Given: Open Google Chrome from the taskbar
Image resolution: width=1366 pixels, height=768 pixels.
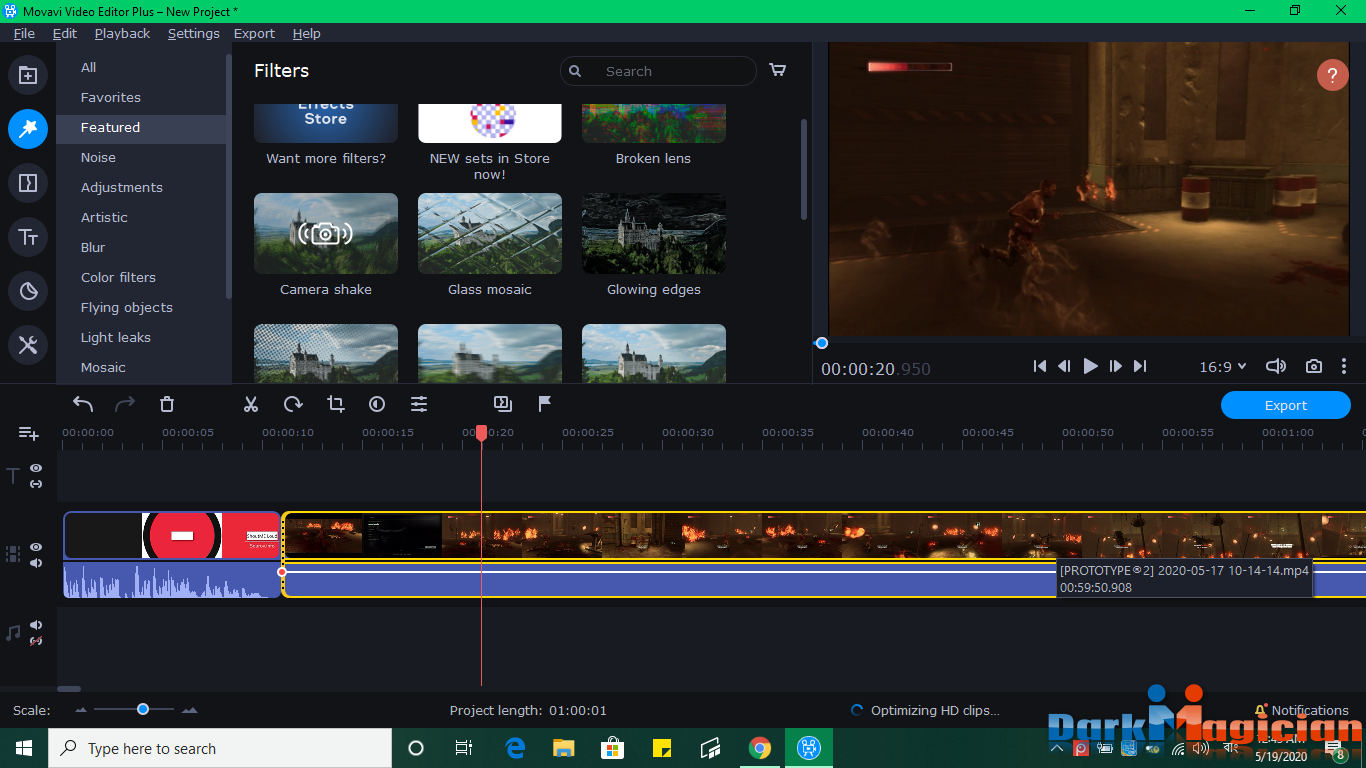Looking at the screenshot, I should (760, 748).
